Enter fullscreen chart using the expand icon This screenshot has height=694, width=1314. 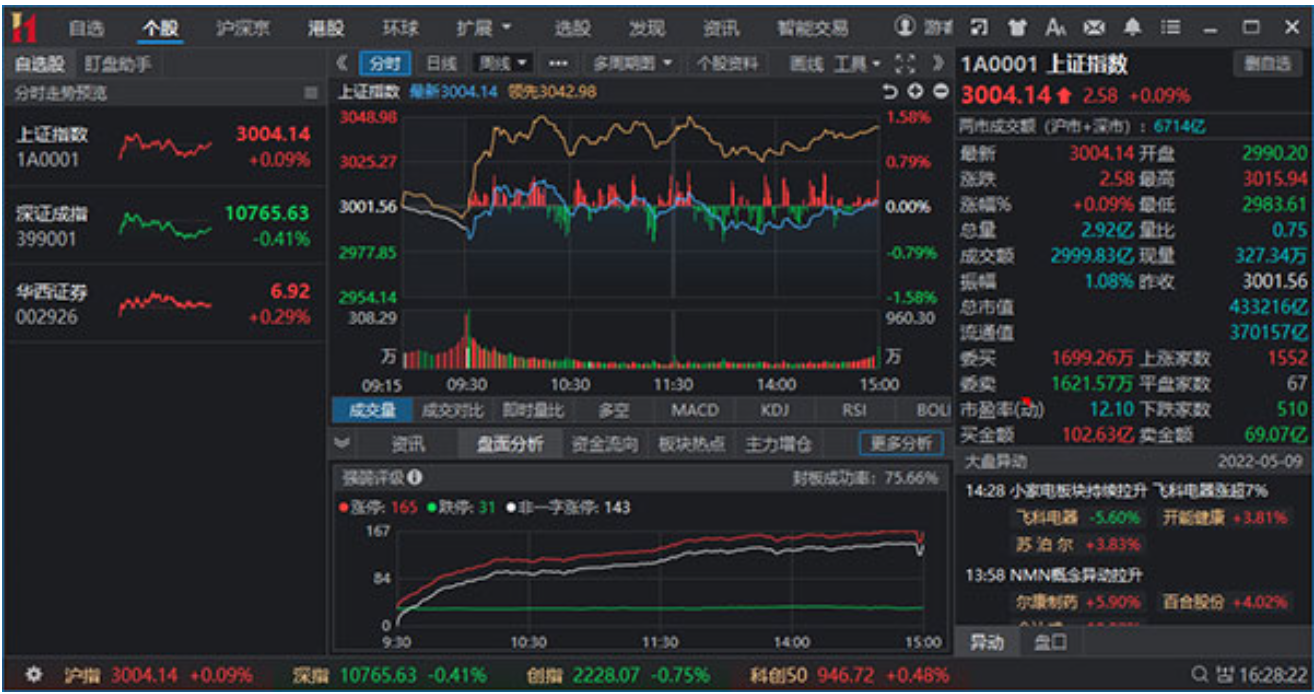point(903,62)
